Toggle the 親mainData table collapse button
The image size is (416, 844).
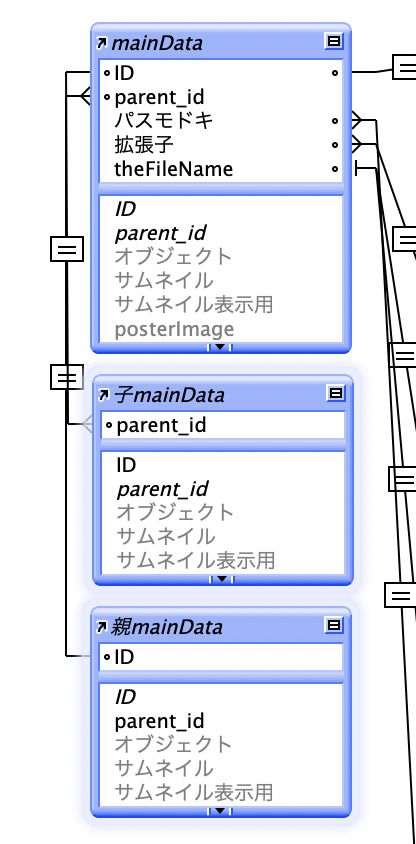[x=334, y=625]
